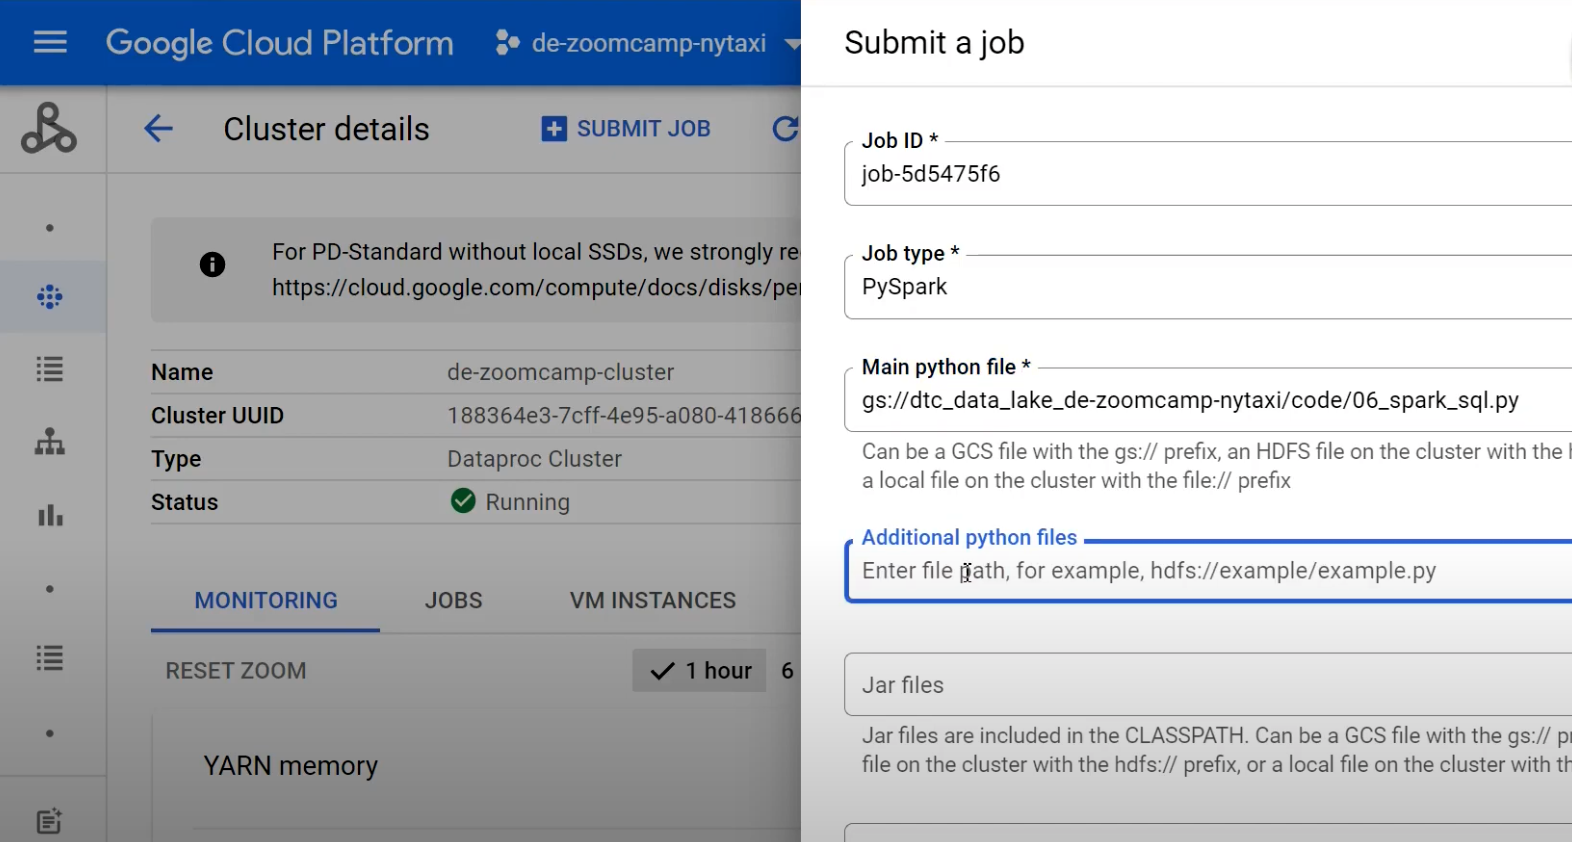Open the cloud.google.com disks documentation link
This screenshot has width=1572, height=842.
[x=536, y=288]
